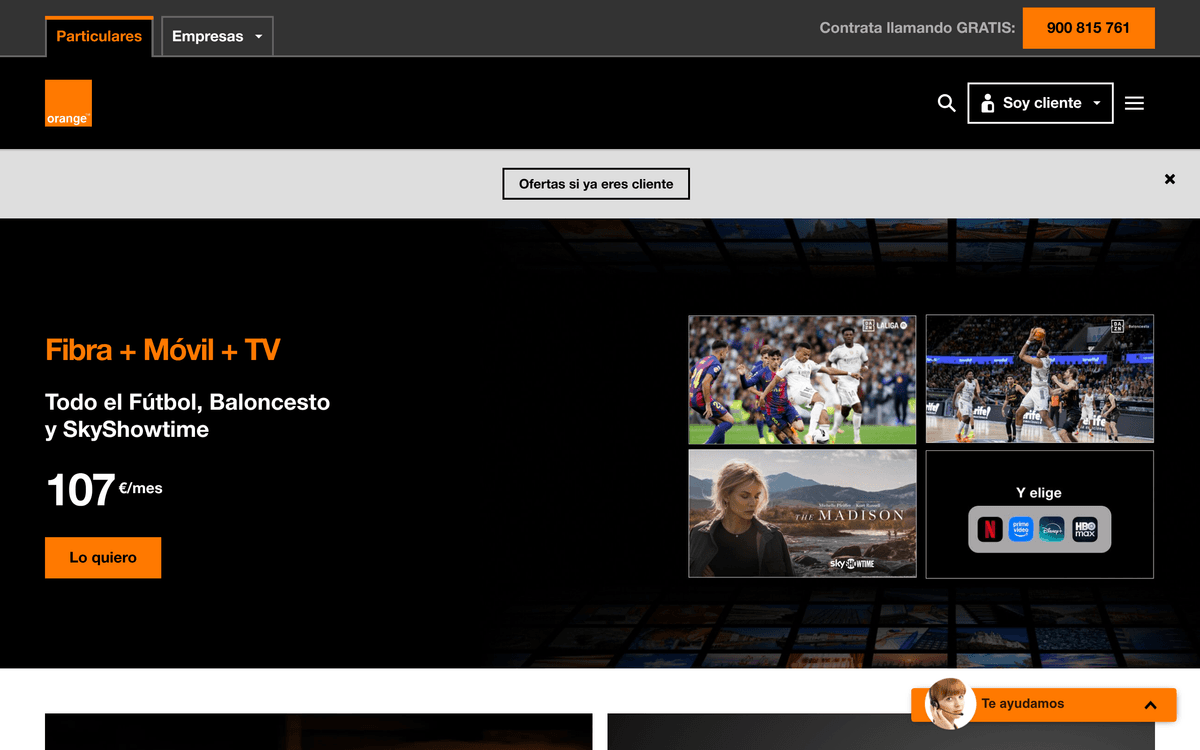Viewport: 1200px width, 750px height.
Task: Close the customer offers banner
Action: 1169,179
